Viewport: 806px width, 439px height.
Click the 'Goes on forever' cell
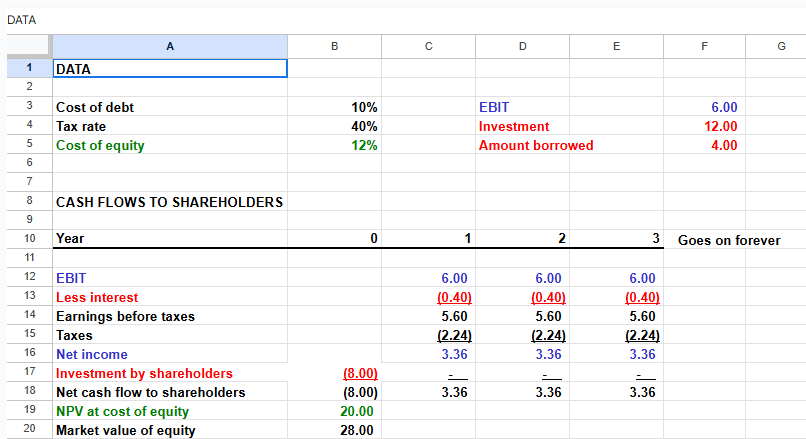click(x=729, y=240)
